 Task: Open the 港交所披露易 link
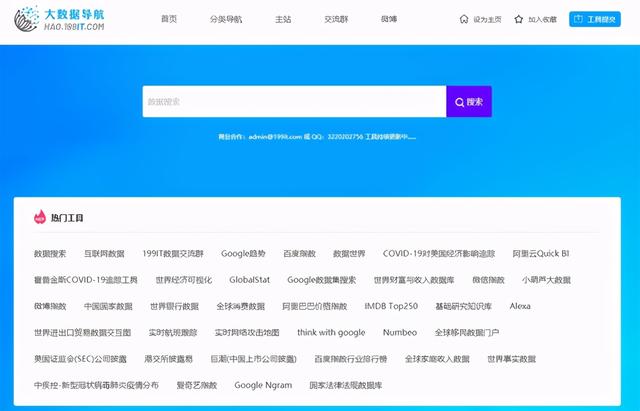point(168,359)
